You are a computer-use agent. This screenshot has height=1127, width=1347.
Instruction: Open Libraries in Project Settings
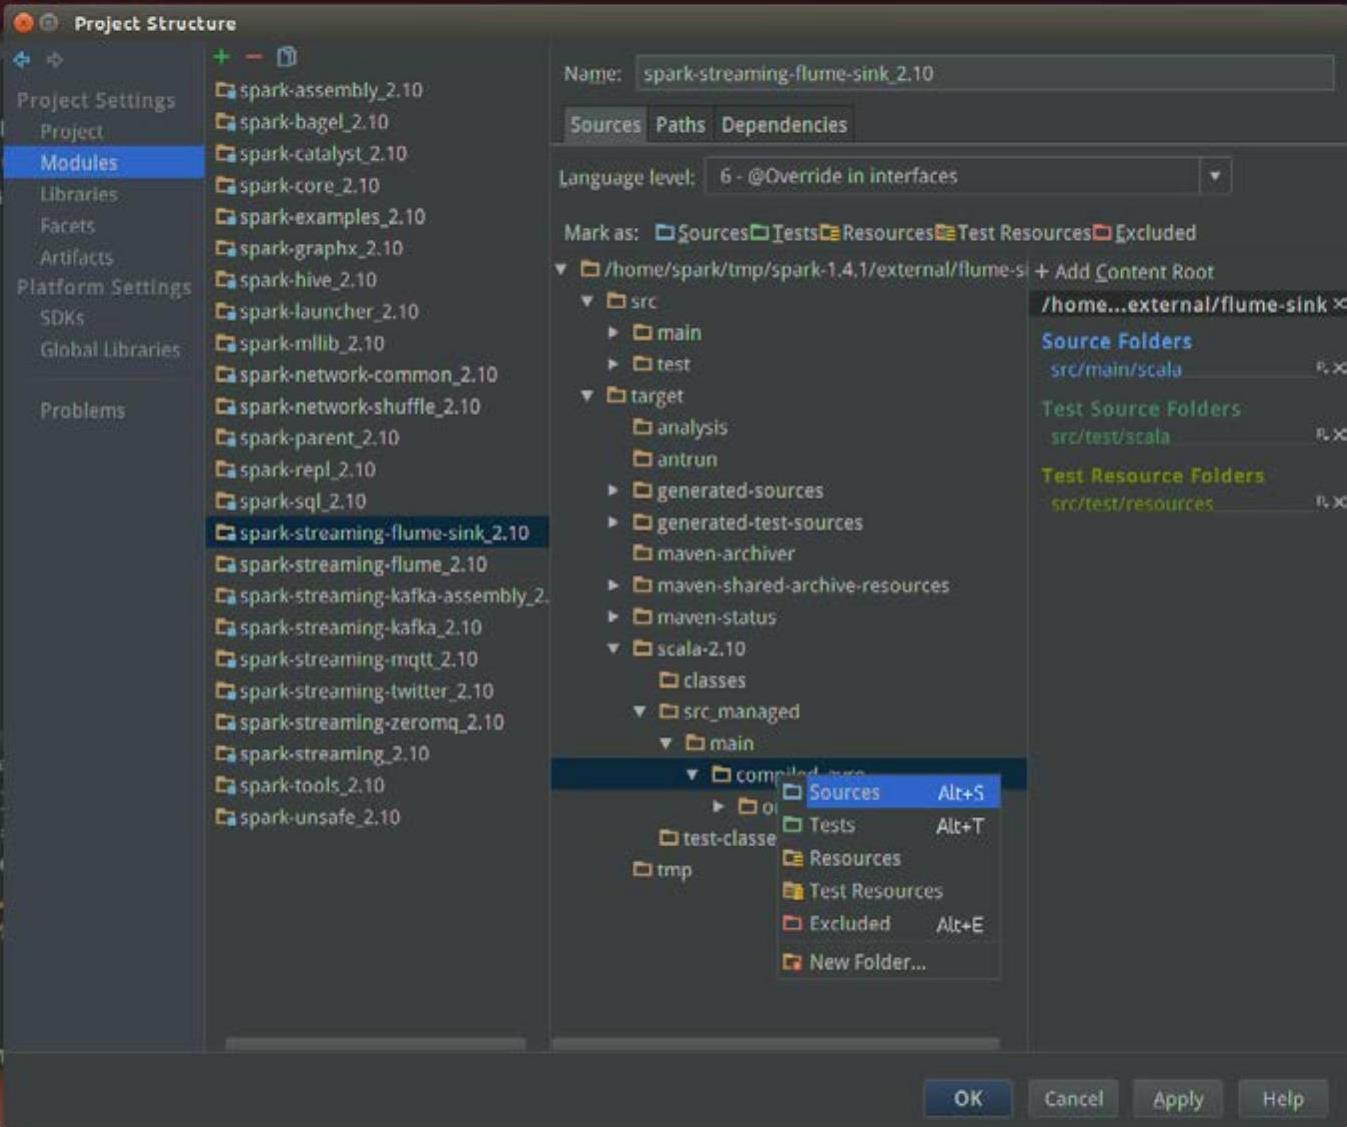[x=78, y=194]
